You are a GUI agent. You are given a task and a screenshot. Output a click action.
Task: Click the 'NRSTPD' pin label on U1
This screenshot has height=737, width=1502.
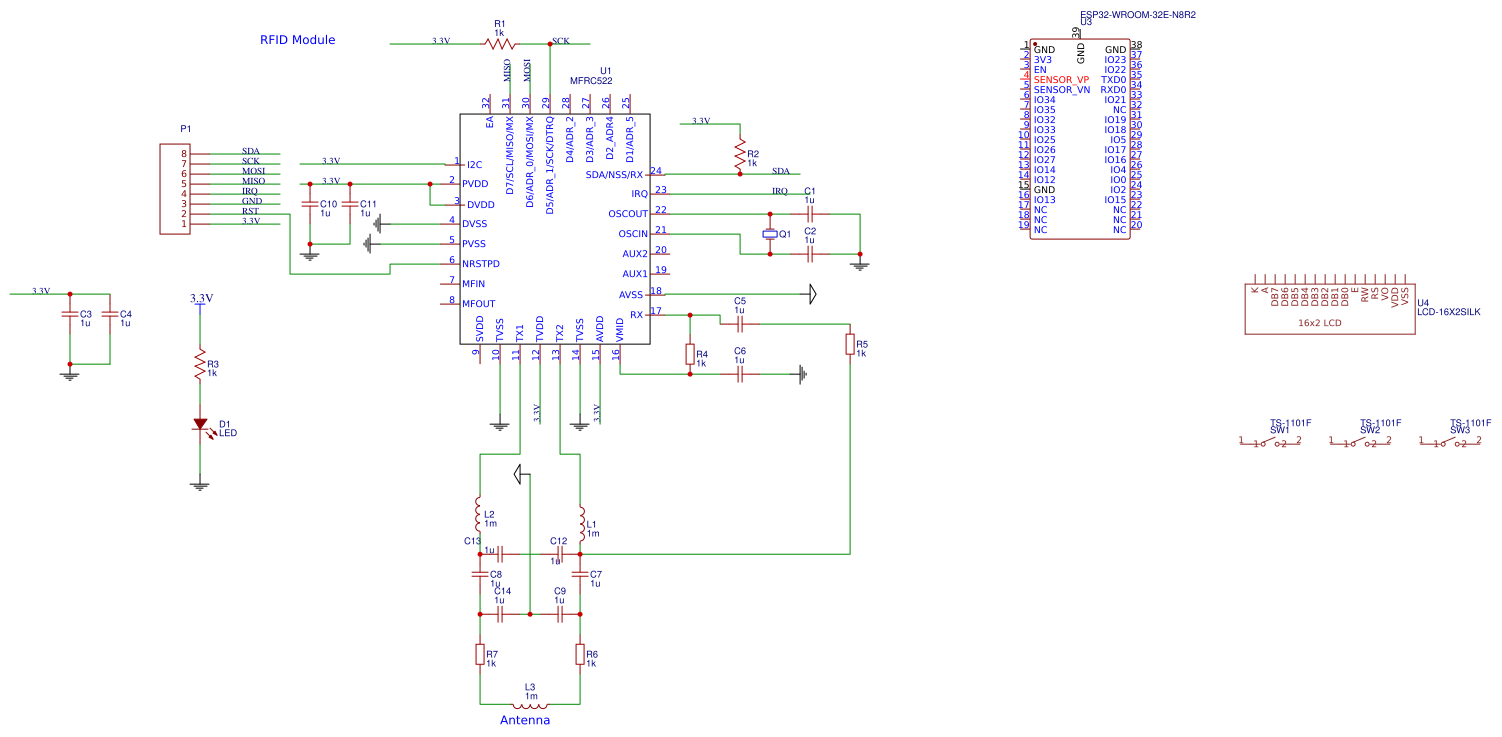pyautogui.click(x=481, y=264)
